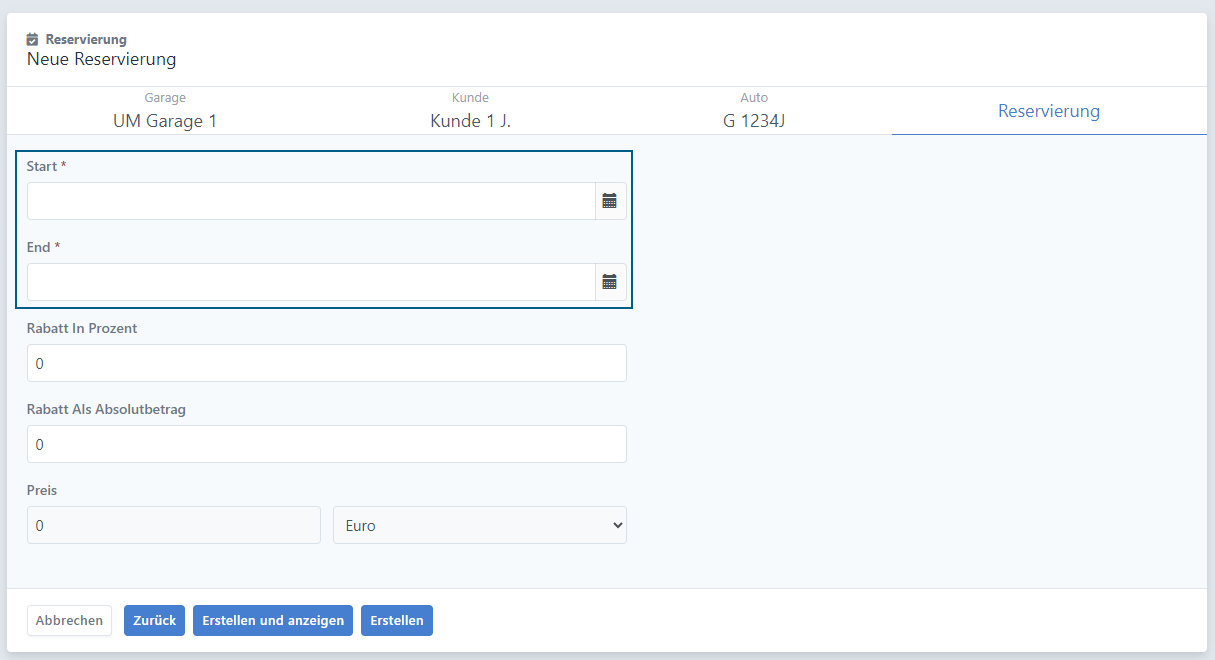The image size is (1215, 660).
Task: Click the Rabatt Als Absolutbetrag label
Action: pos(106,409)
